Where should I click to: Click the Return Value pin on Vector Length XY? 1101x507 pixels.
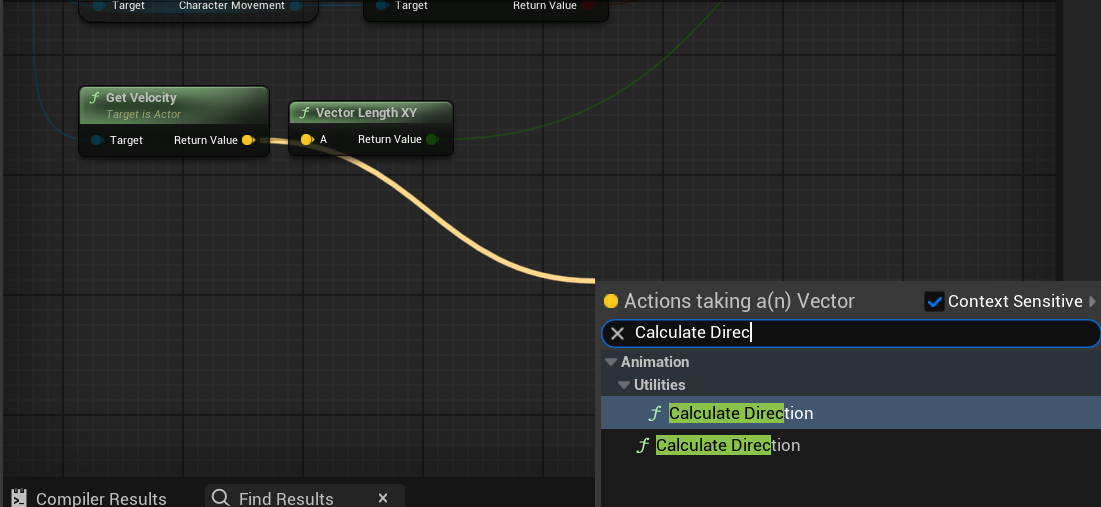pos(433,140)
